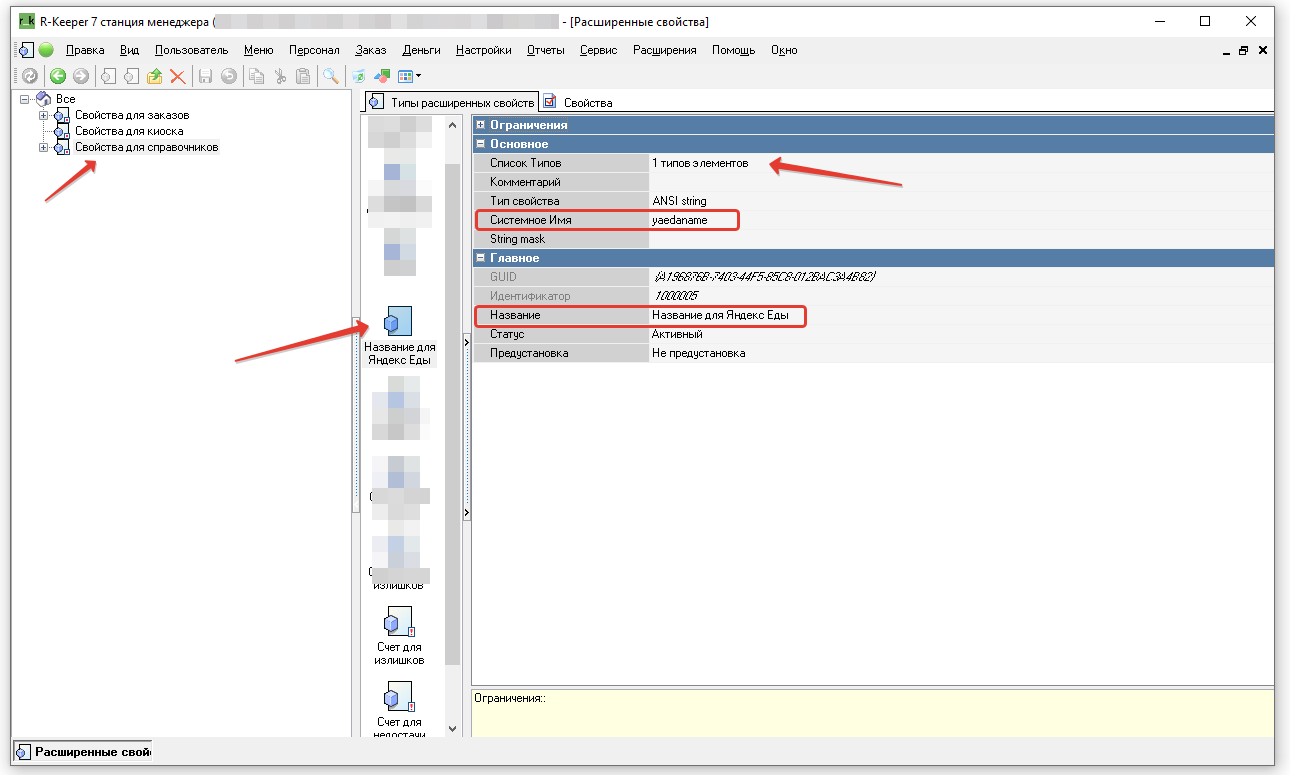Expand the Свойства для заказов tree node
This screenshot has height=775, width=1290.
point(43,116)
